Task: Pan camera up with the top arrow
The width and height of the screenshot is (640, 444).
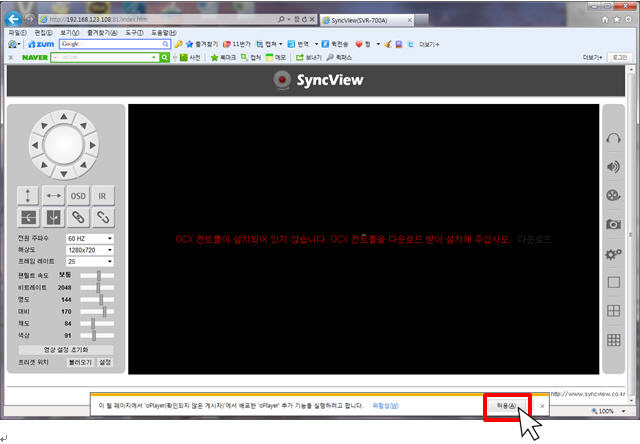Action: [x=64, y=117]
